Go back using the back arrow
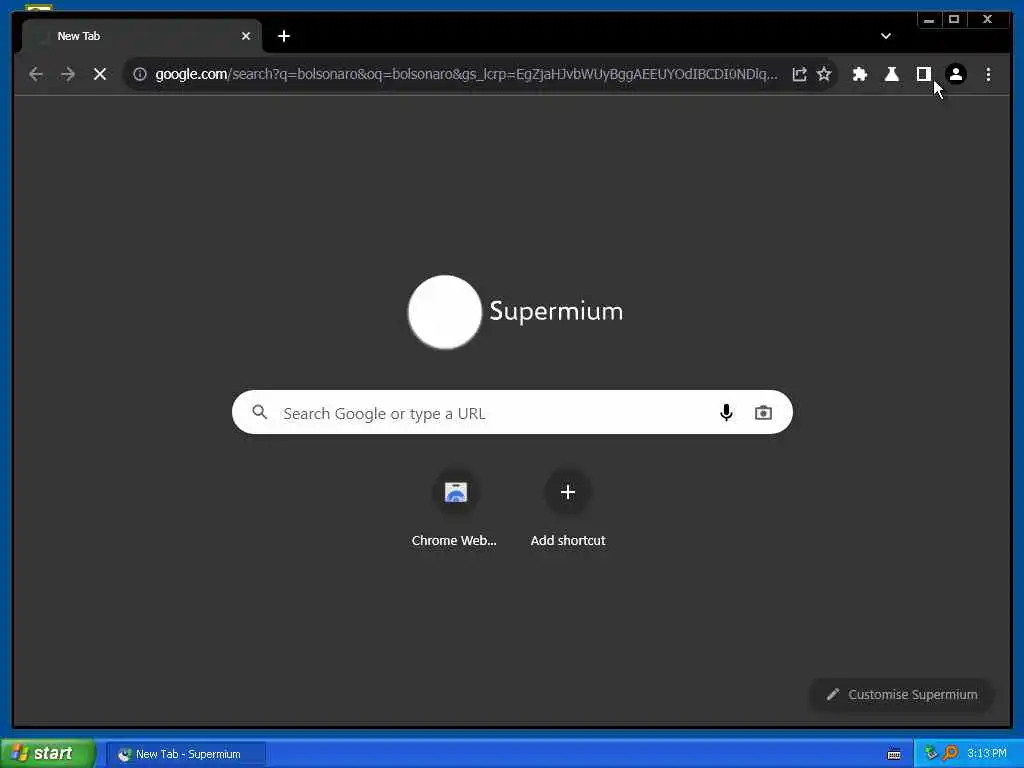Image resolution: width=1024 pixels, height=768 pixels. tap(36, 74)
